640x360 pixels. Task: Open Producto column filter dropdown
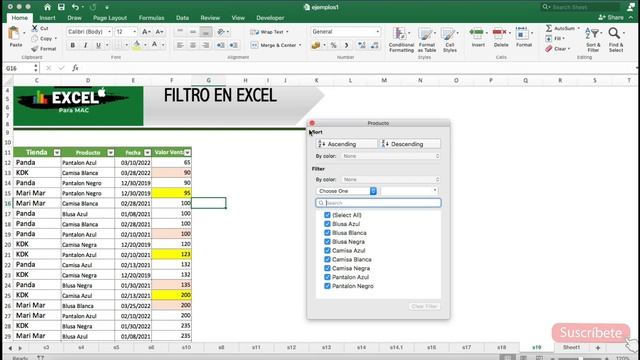(x=111, y=153)
